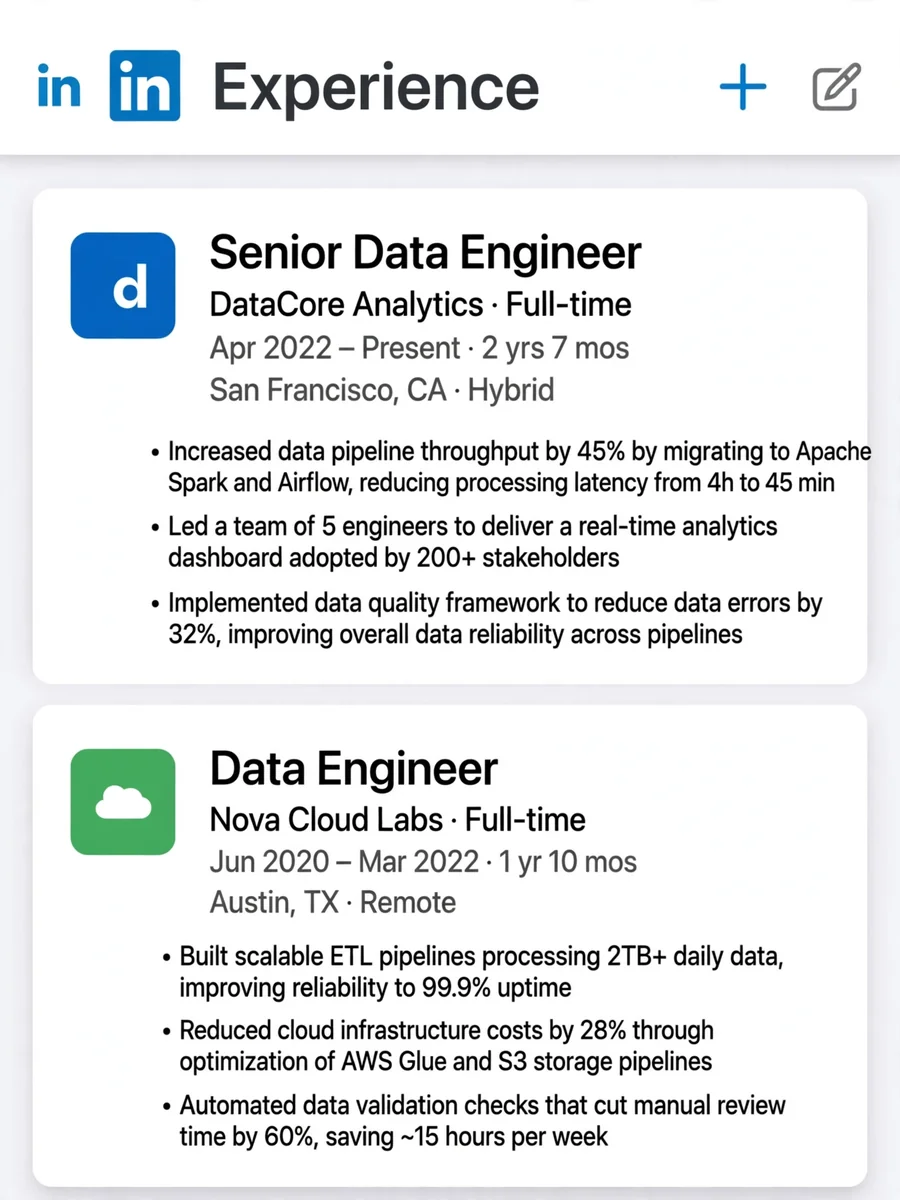Open the Senior Data Engineer position
900x1200 pixels.
pyautogui.click(x=425, y=253)
